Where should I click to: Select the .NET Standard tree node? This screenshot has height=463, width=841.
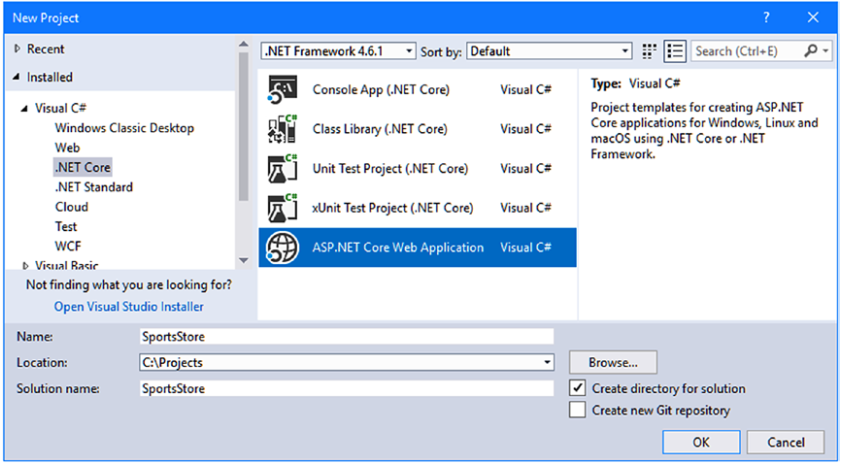94,187
